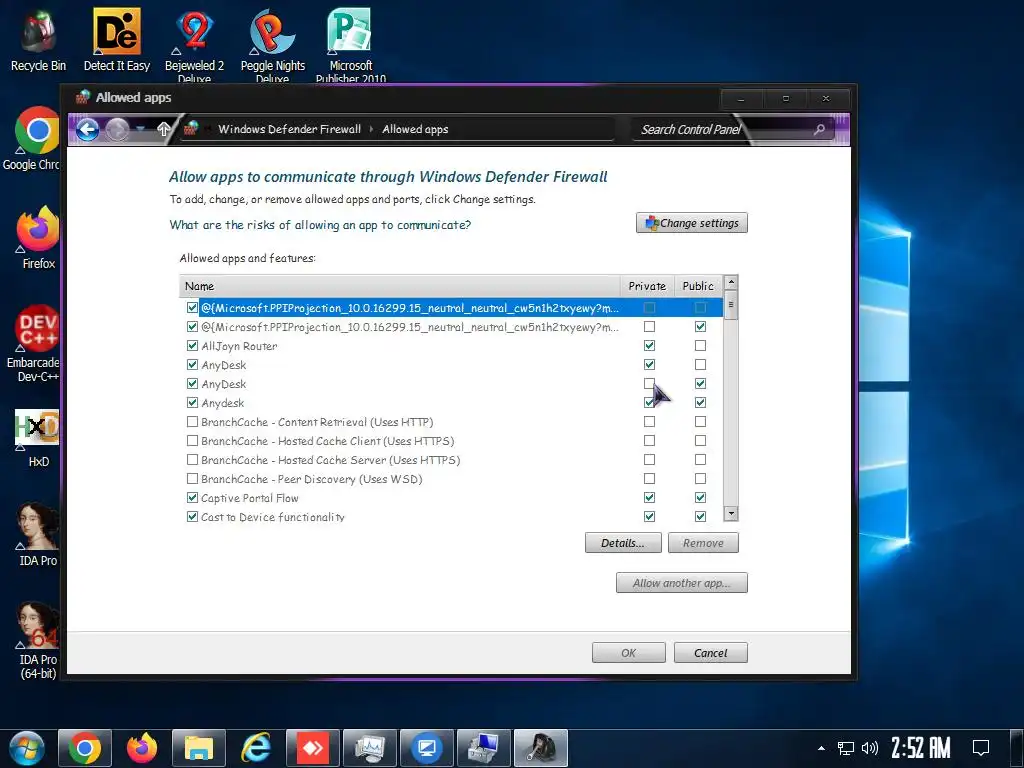Toggle Public checkbox for Captive Portal Flow
Image resolution: width=1024 pixels, height=768 pixels.
700,498
